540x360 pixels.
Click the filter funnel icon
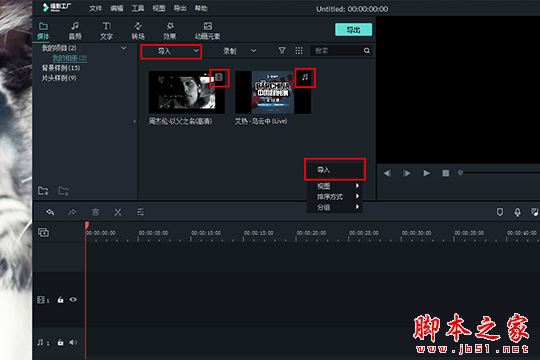282,51
